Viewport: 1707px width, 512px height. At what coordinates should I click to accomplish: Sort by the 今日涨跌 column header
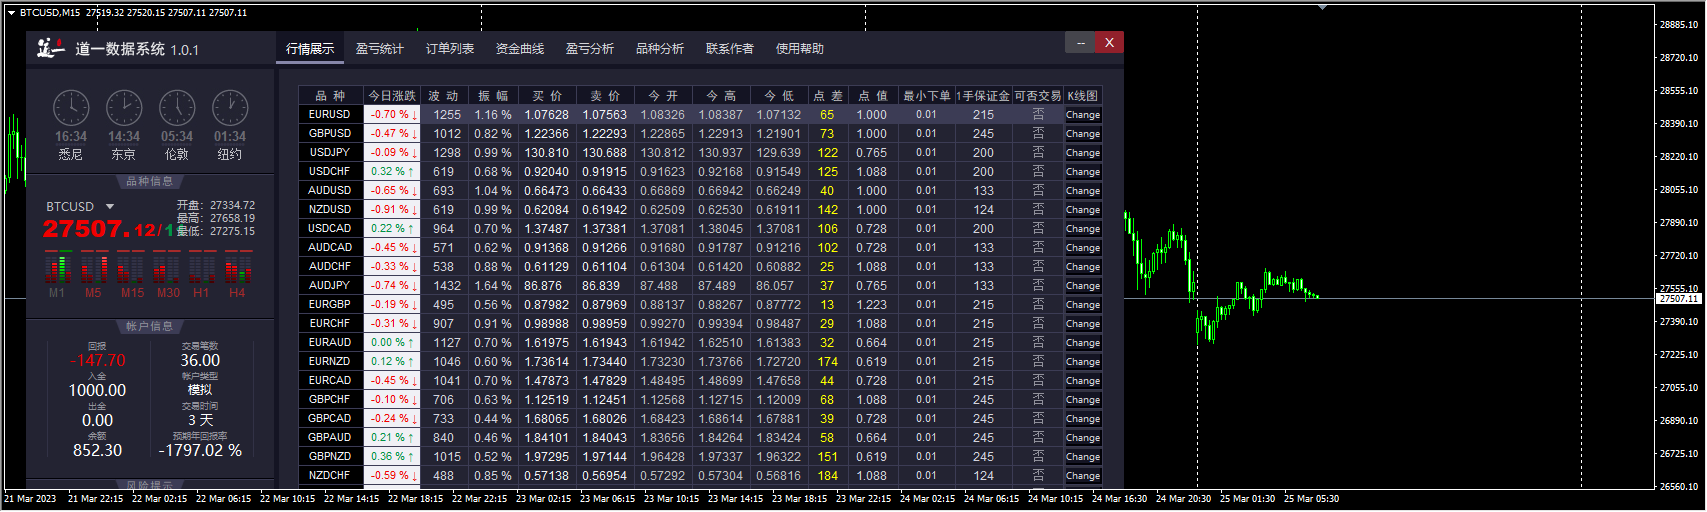[x=392, y=96]
